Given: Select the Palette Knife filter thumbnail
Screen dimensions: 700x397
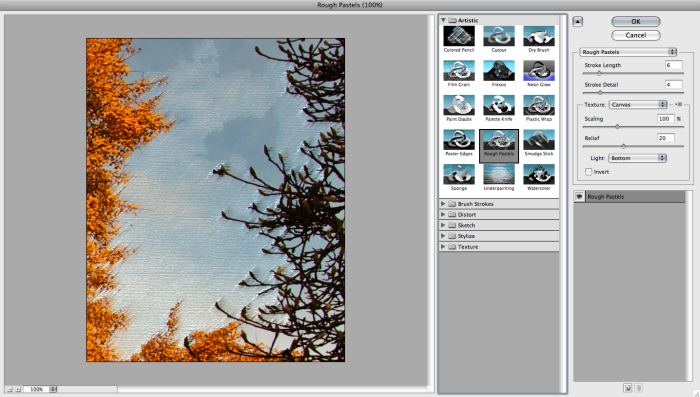Looking at the screenshot, I should coord(499,105).
